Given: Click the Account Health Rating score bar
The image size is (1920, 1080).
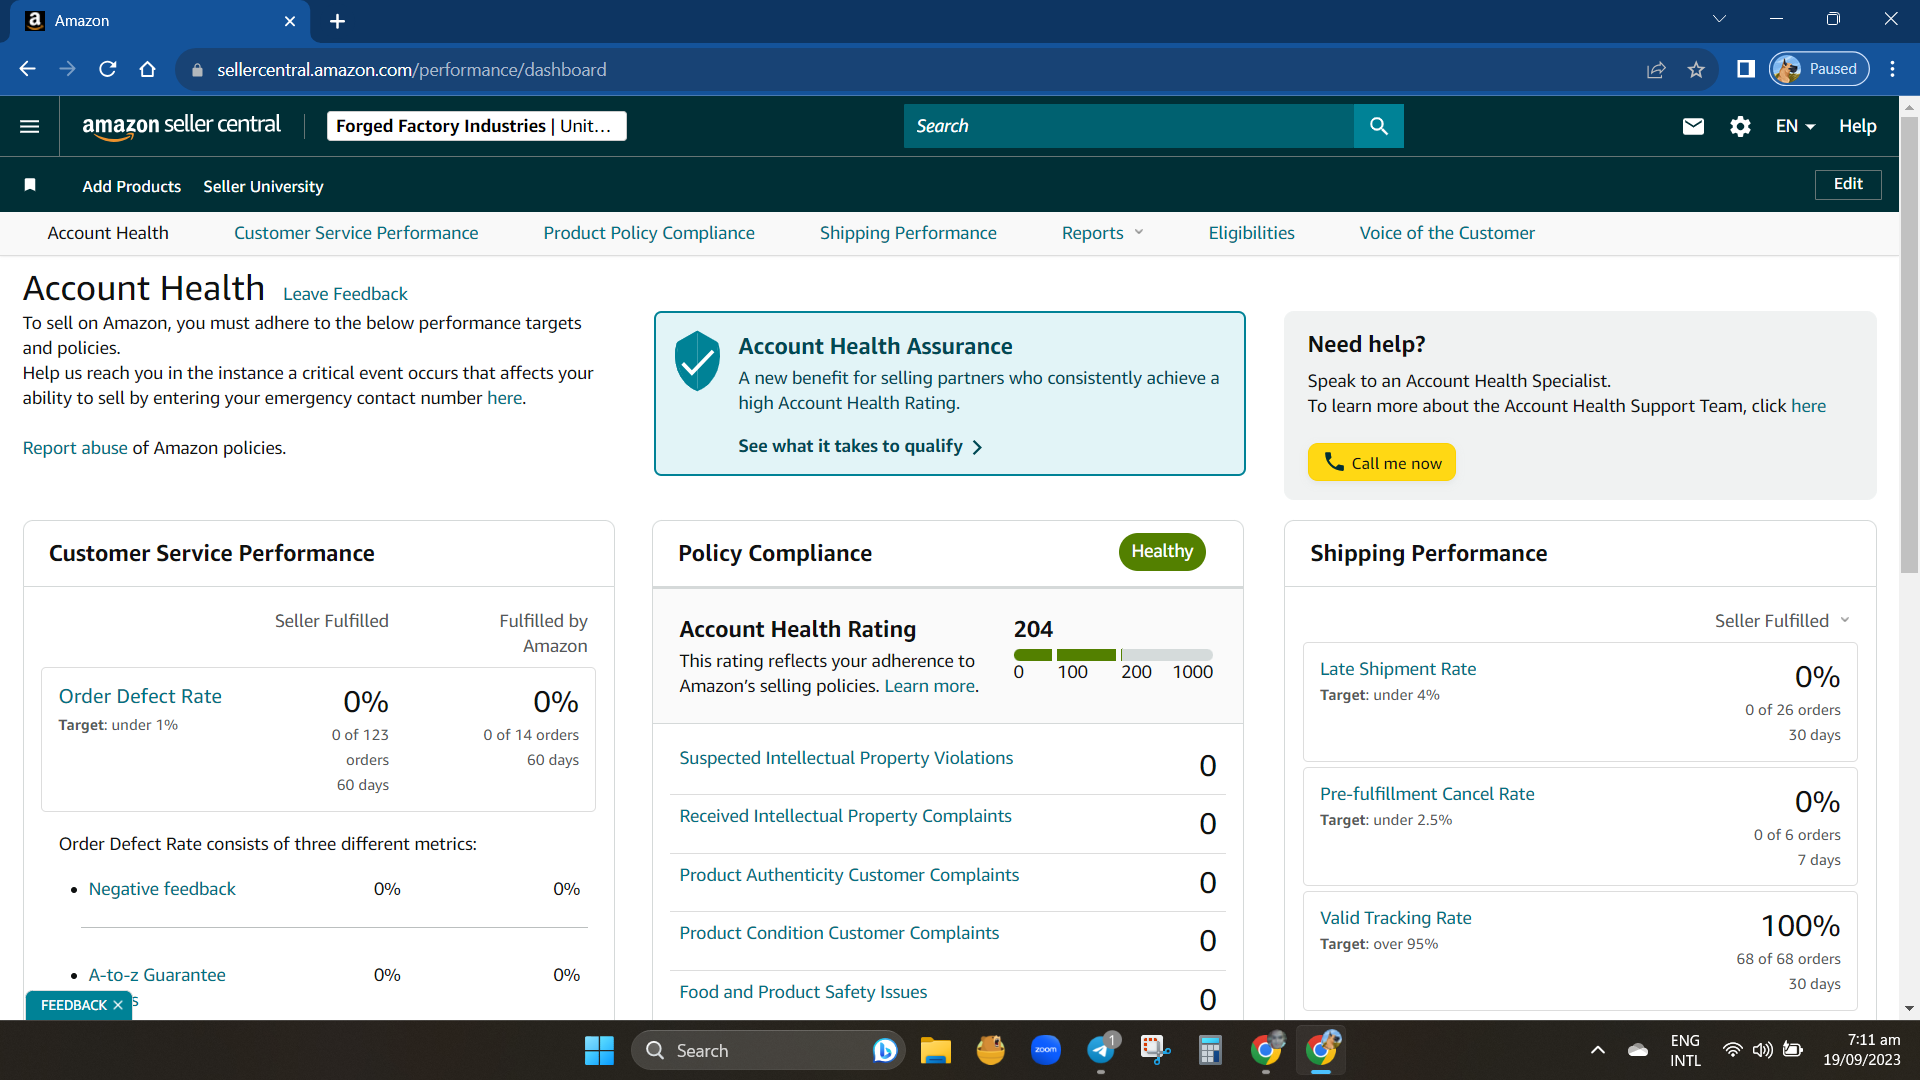Looking at the screenshot, I should (1113, 655).
